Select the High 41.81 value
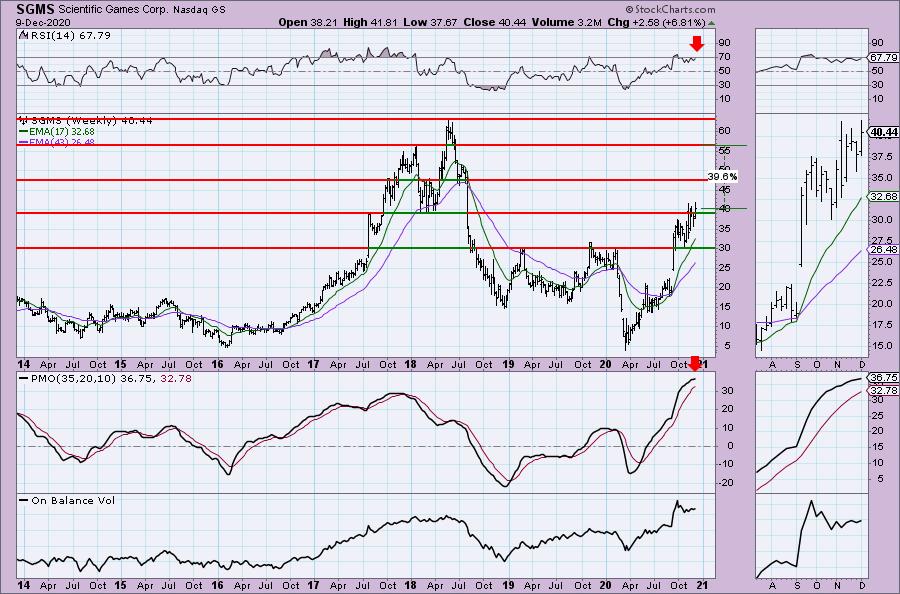This screenshot has width=900, height=594. click(x=370, y=22)
